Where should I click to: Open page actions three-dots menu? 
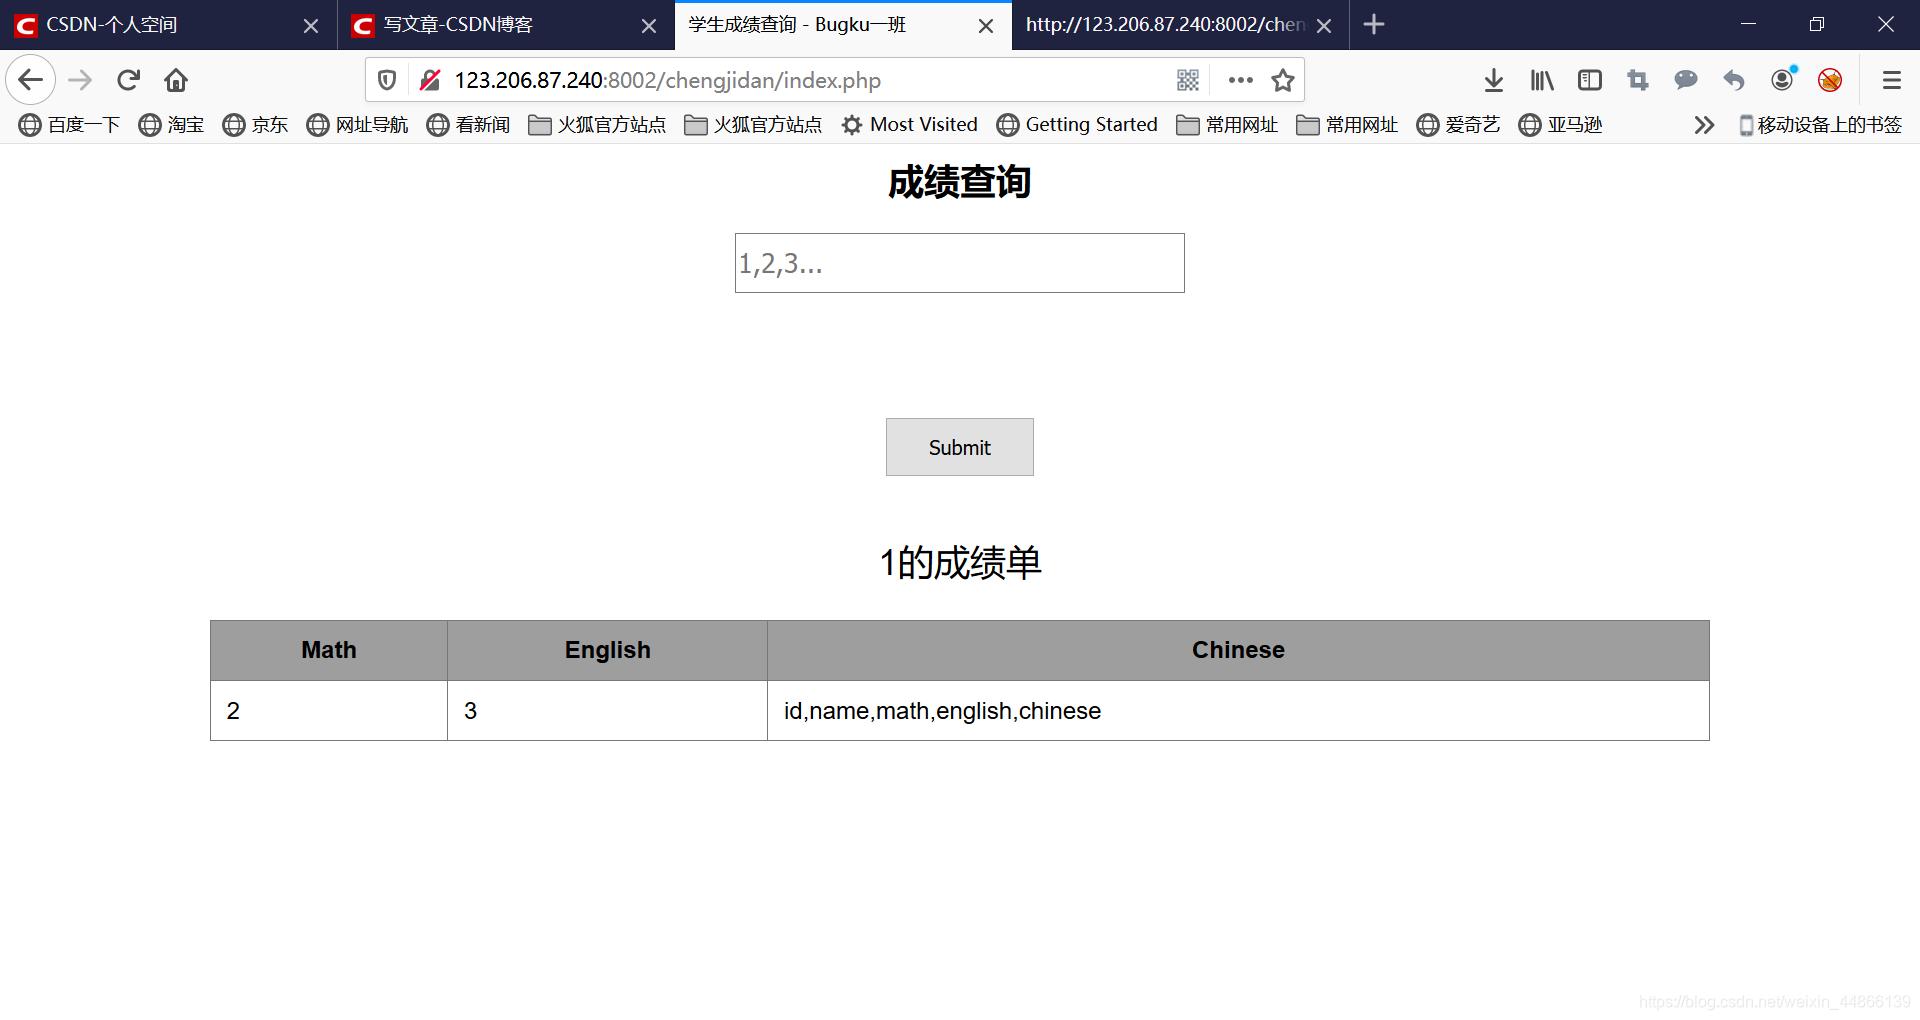(1240, 80)
